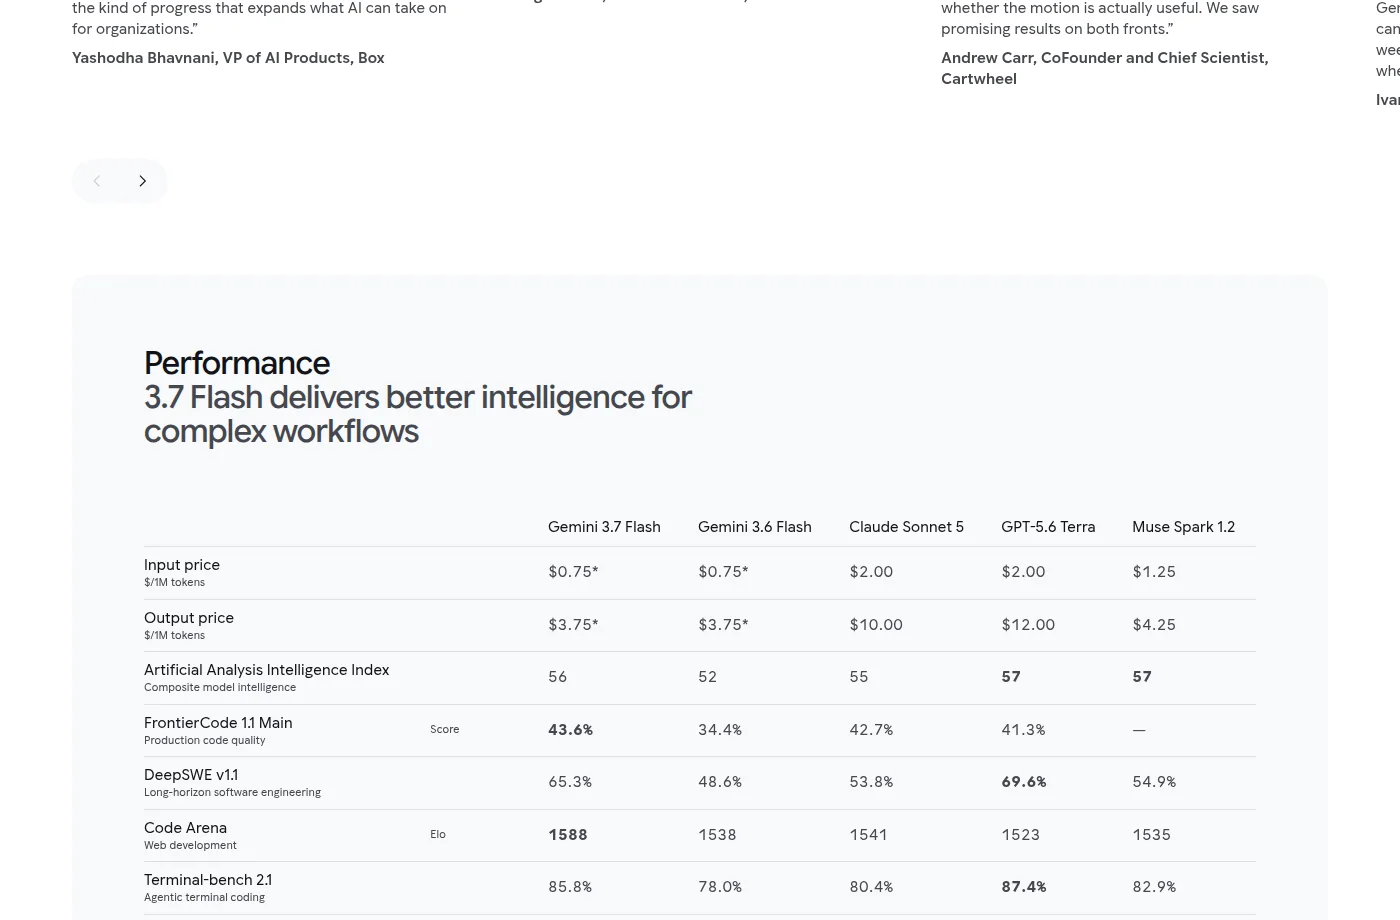Click the Elo unit label
The image size is (1400, 920).
438,835
